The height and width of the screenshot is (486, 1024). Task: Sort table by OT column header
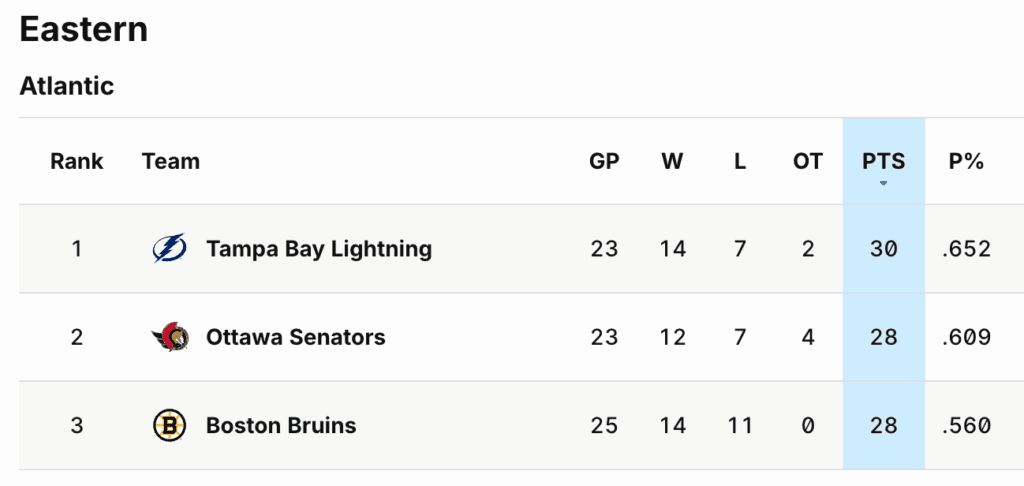click(x=808, y=161)
